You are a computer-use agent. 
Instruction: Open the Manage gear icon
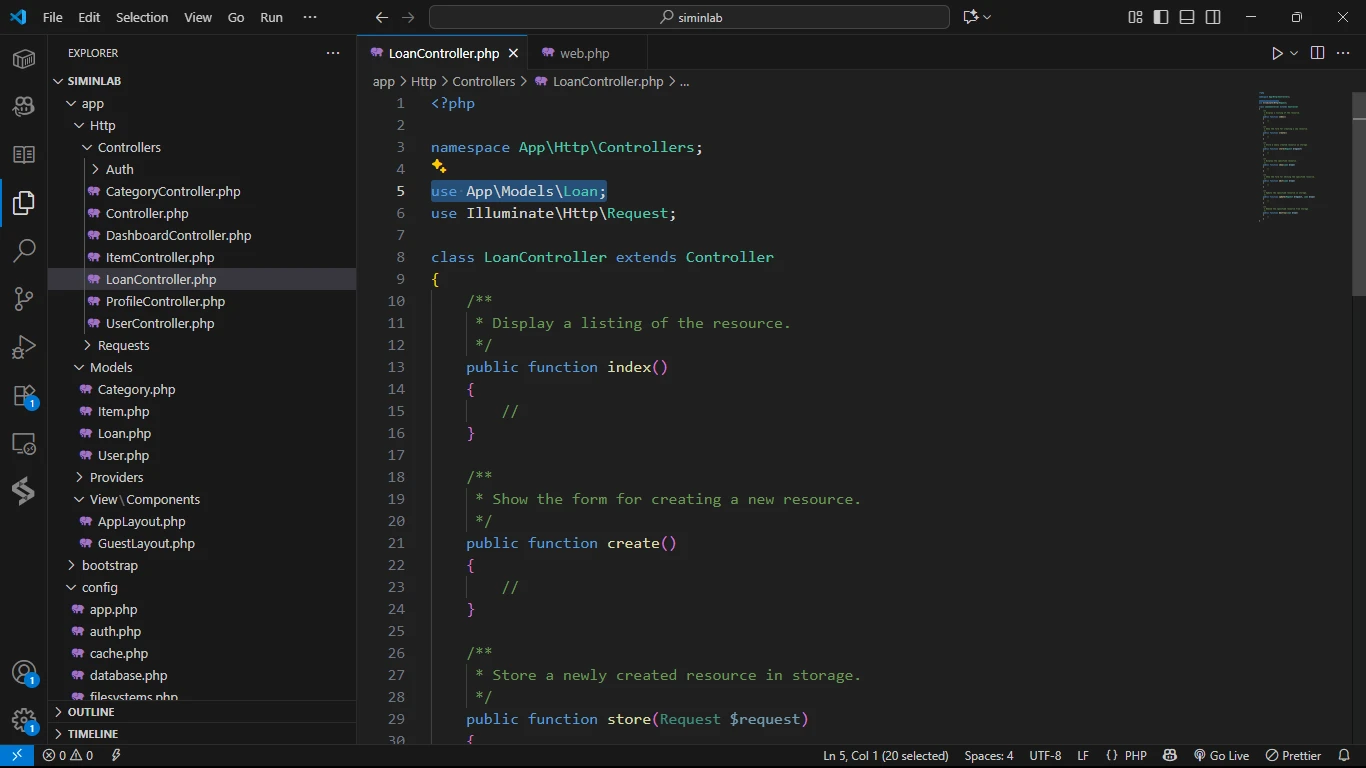coord(24,721)
